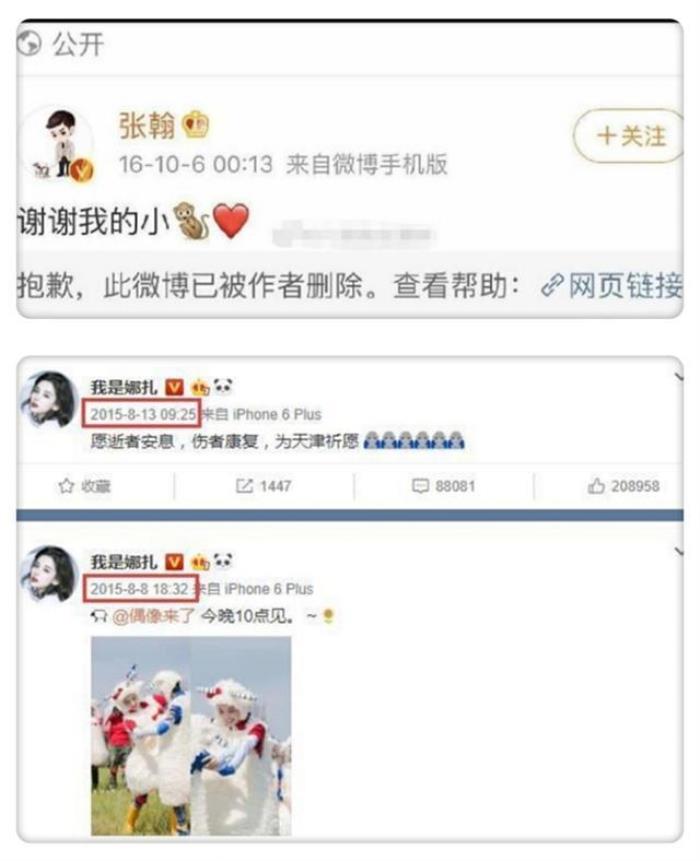Click the orange V verified badge on first post
Viewport: 700px width, 861px height.
click(174, 388)
